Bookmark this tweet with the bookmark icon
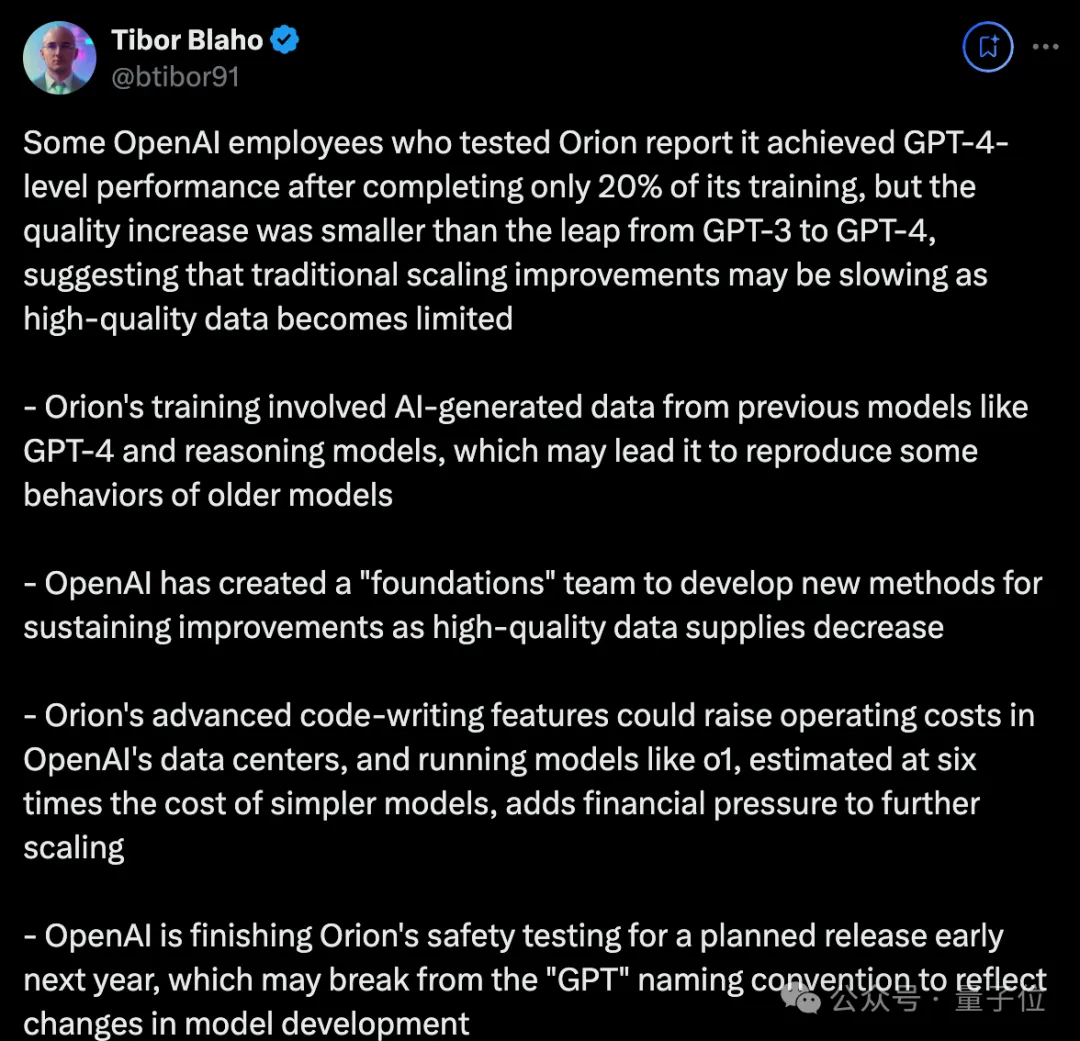The width and height of the screenshot is (1080, 1041). coord(988,47)
